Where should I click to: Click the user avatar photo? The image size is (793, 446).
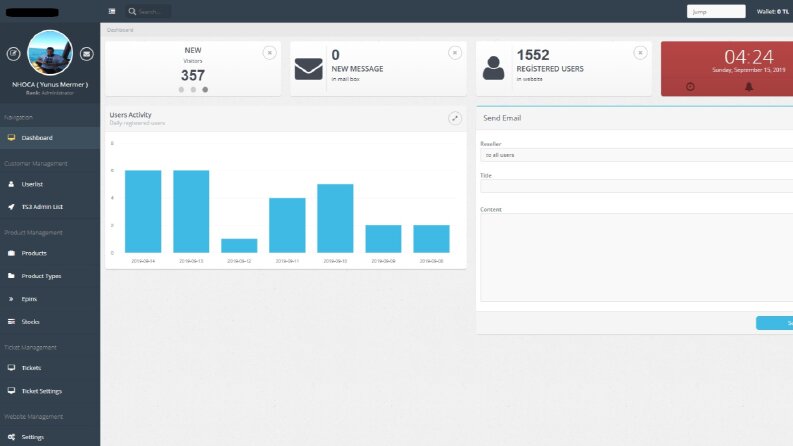tap(50, 53)
